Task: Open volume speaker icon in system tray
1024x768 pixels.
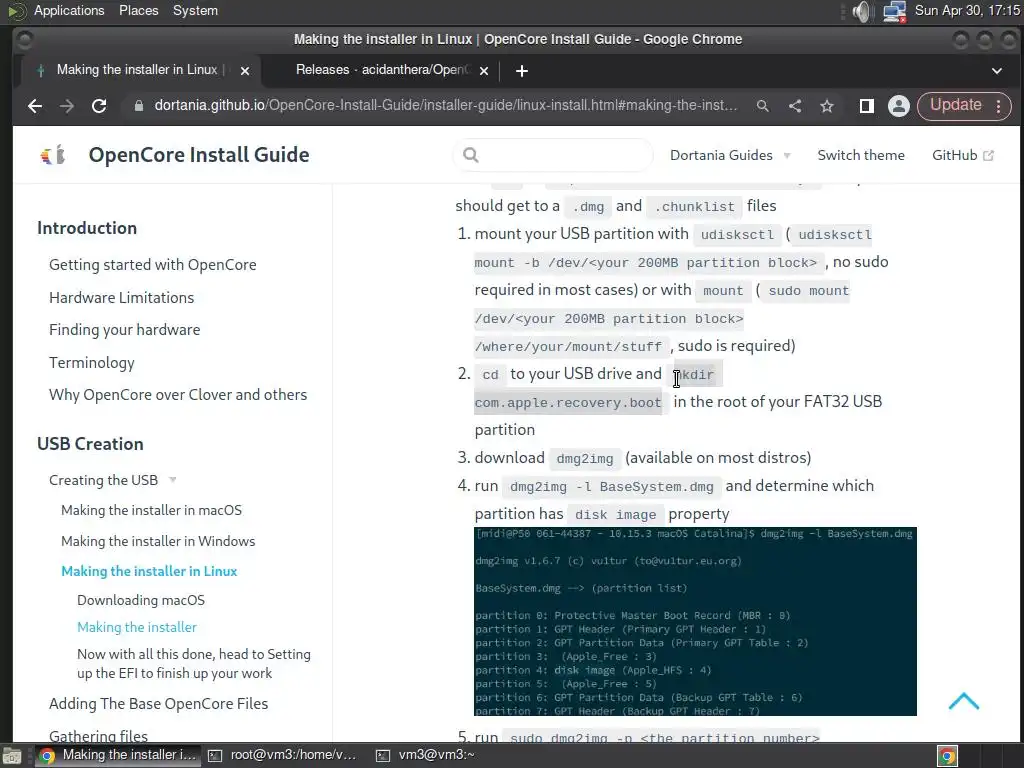Action: (x=862, y=11)
